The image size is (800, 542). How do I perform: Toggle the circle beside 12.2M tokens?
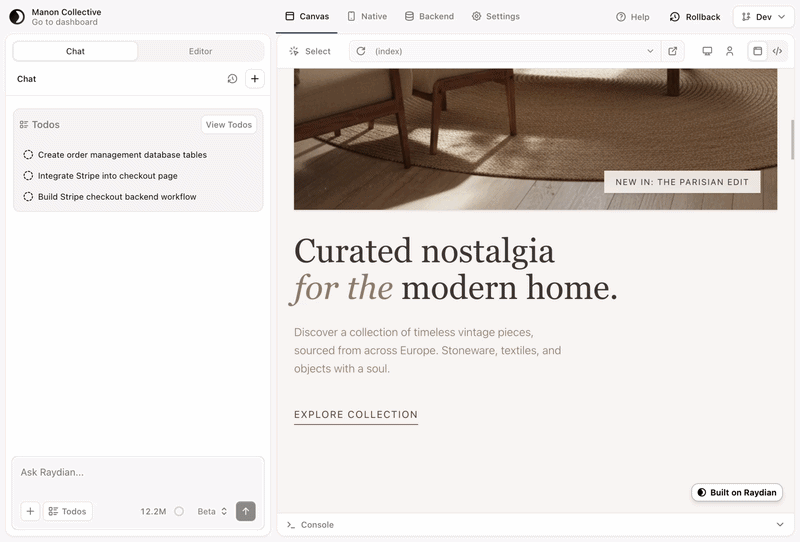pyautogui.click(x=179, y=511)
